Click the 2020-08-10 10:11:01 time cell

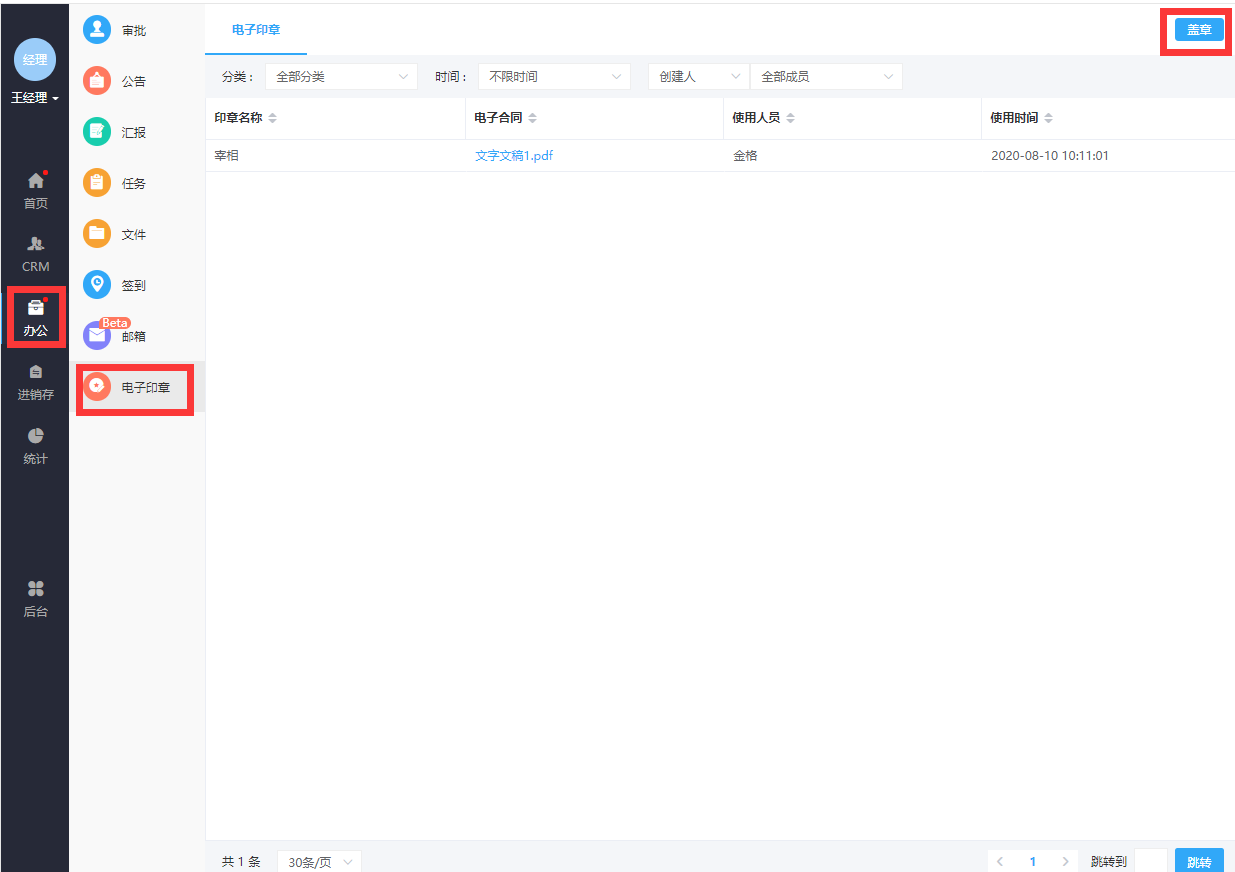[x=1050, y=156]
